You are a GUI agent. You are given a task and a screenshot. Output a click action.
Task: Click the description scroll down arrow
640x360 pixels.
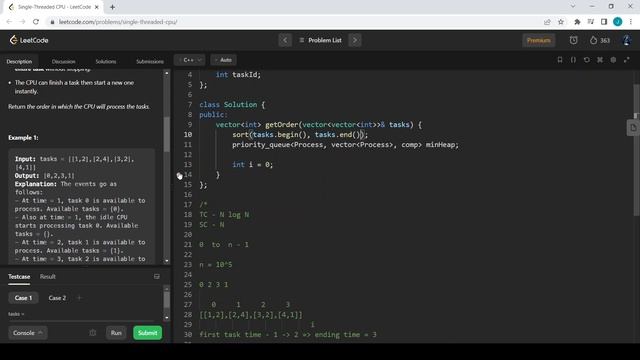click(x=167, y=261)
